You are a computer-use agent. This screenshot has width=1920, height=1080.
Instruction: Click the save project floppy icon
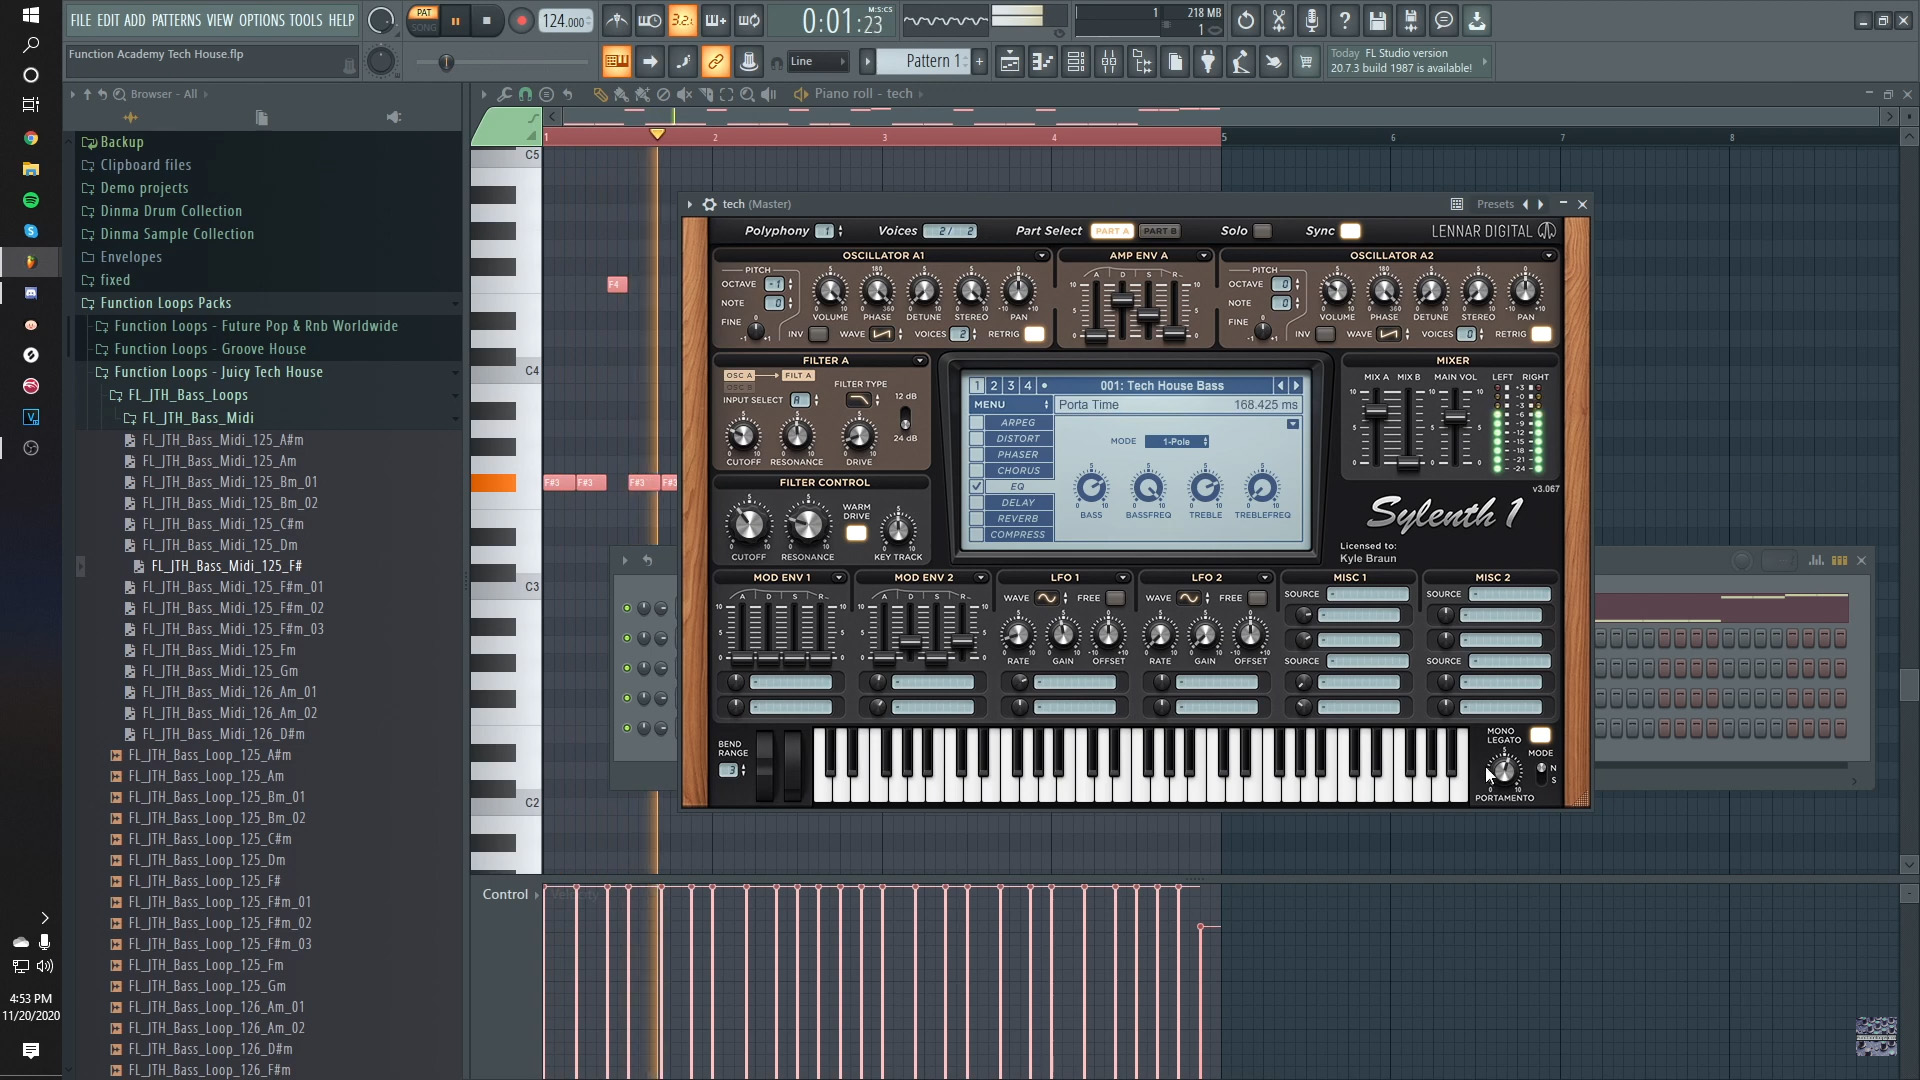(1377, 20)
